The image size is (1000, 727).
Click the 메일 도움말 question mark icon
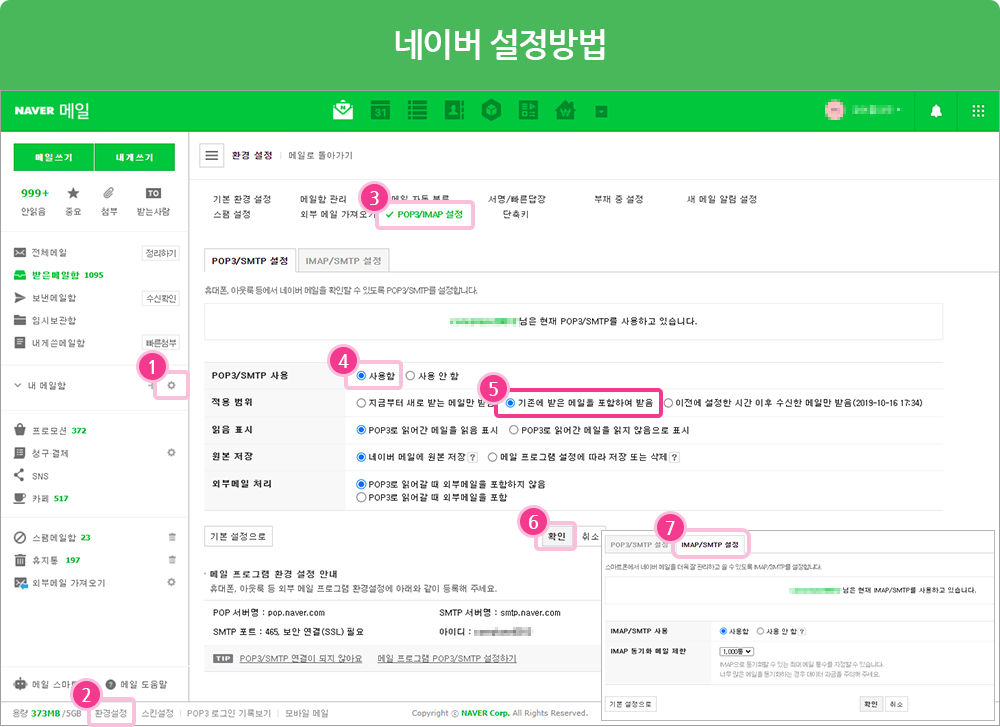(x=110, y=684)
